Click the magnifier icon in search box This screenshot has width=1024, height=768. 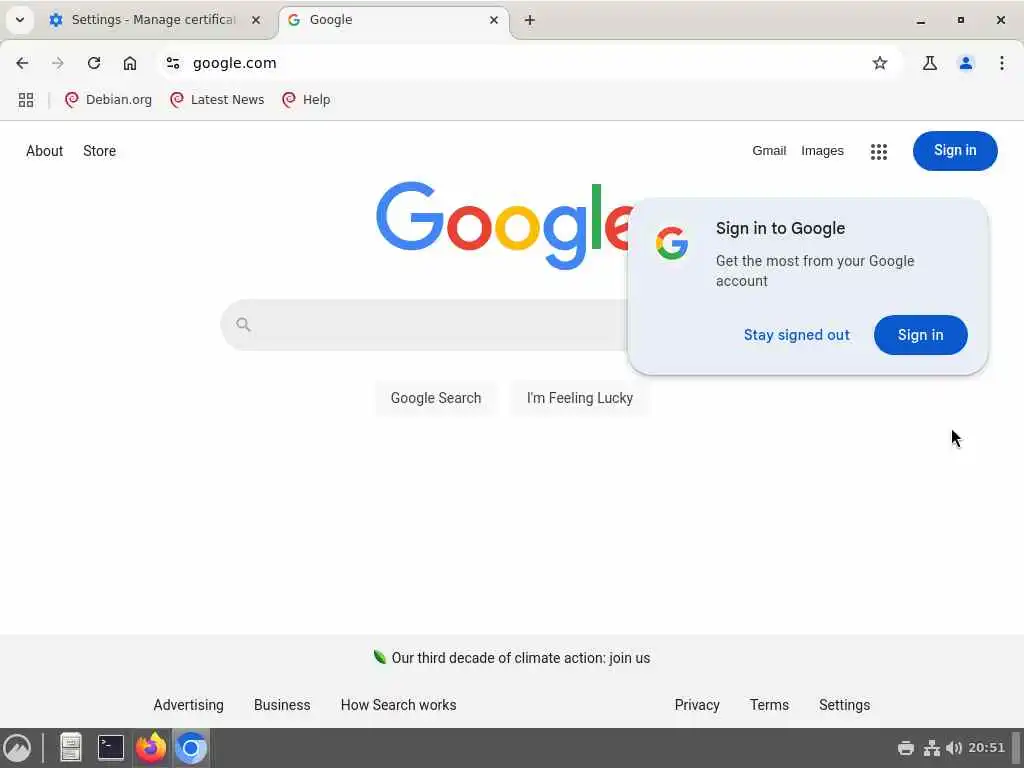244,325
